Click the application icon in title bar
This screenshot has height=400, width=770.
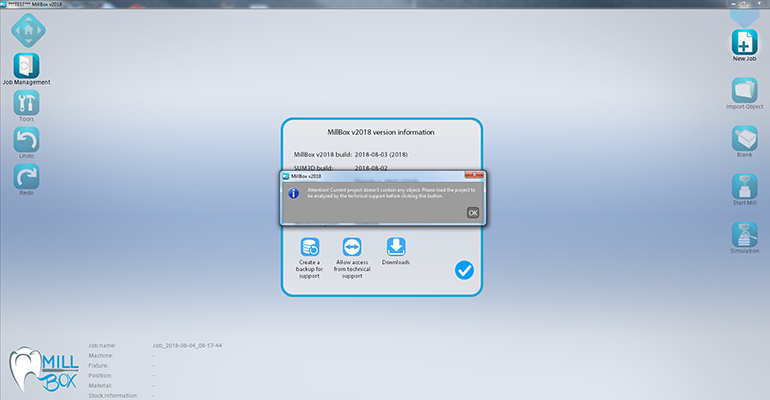(x=3, y=3)
